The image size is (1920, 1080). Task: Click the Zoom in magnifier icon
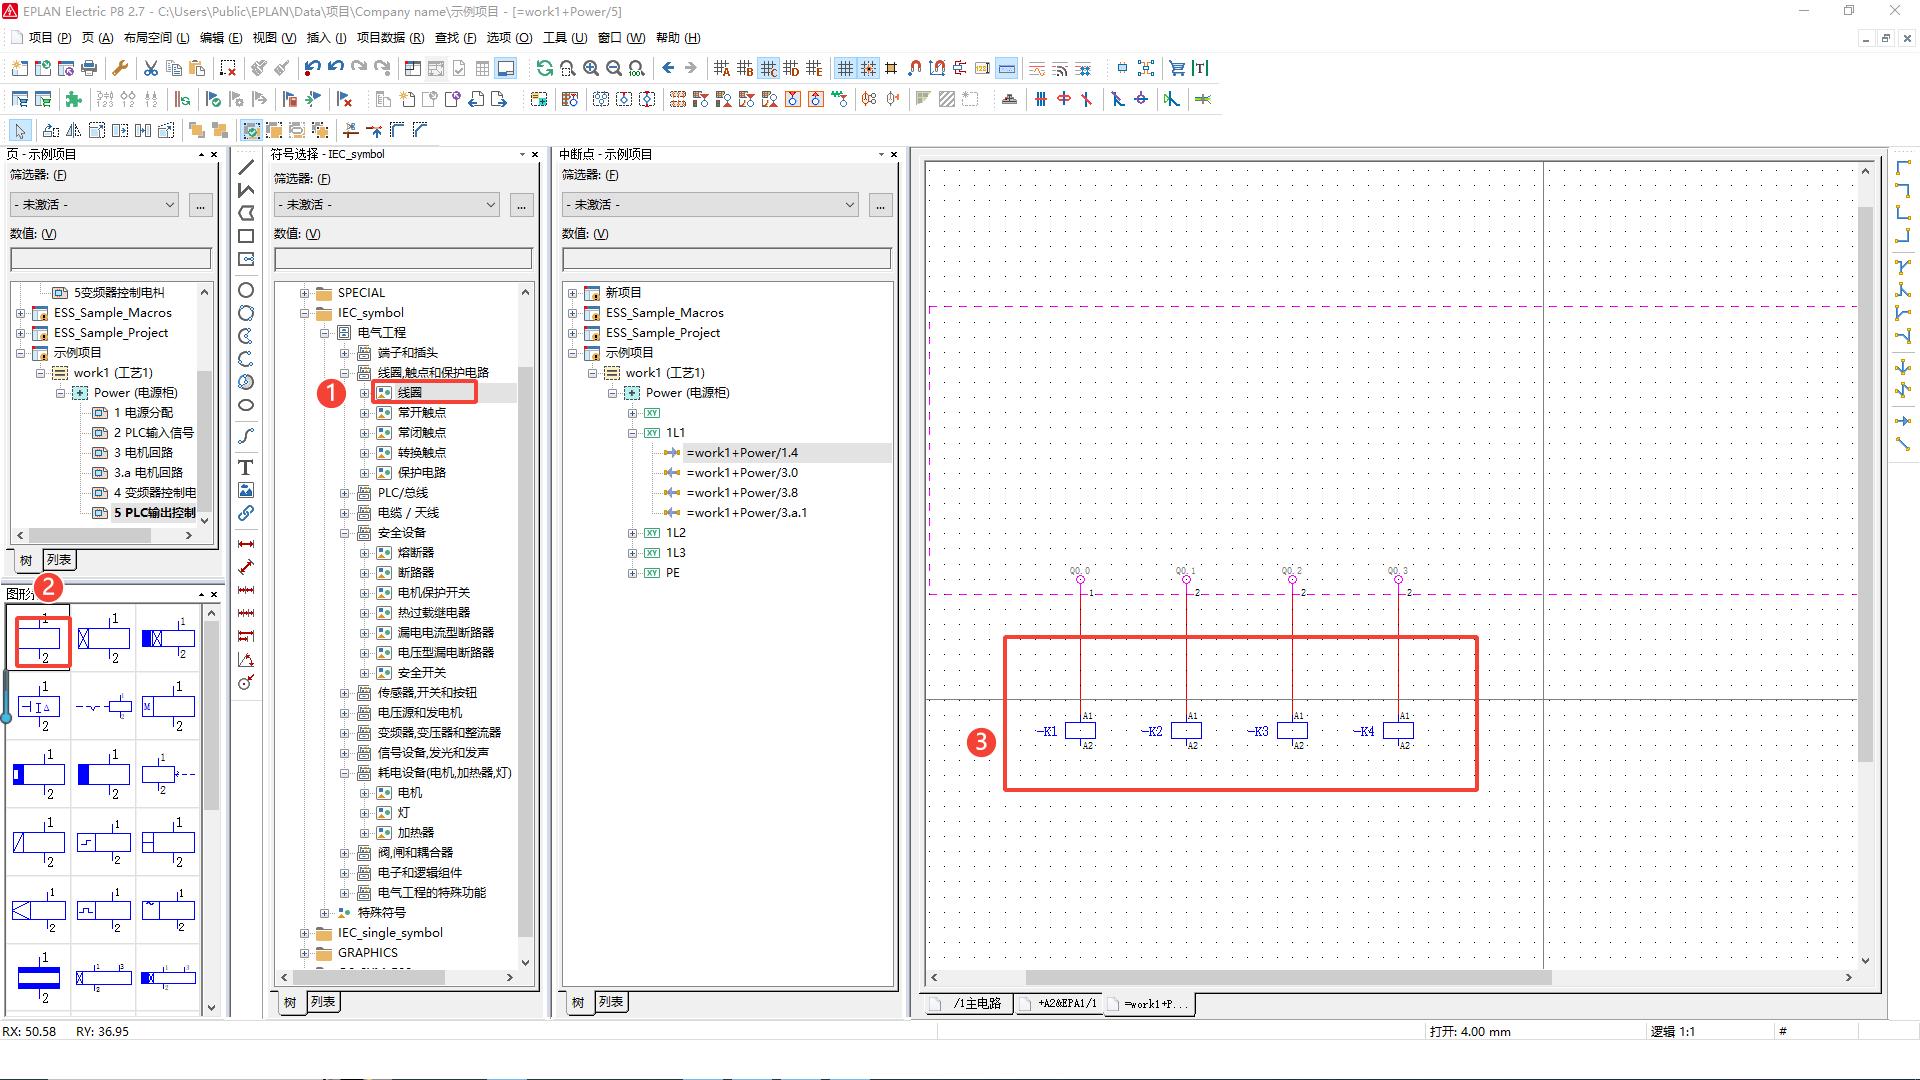click(x=591, y=68)
